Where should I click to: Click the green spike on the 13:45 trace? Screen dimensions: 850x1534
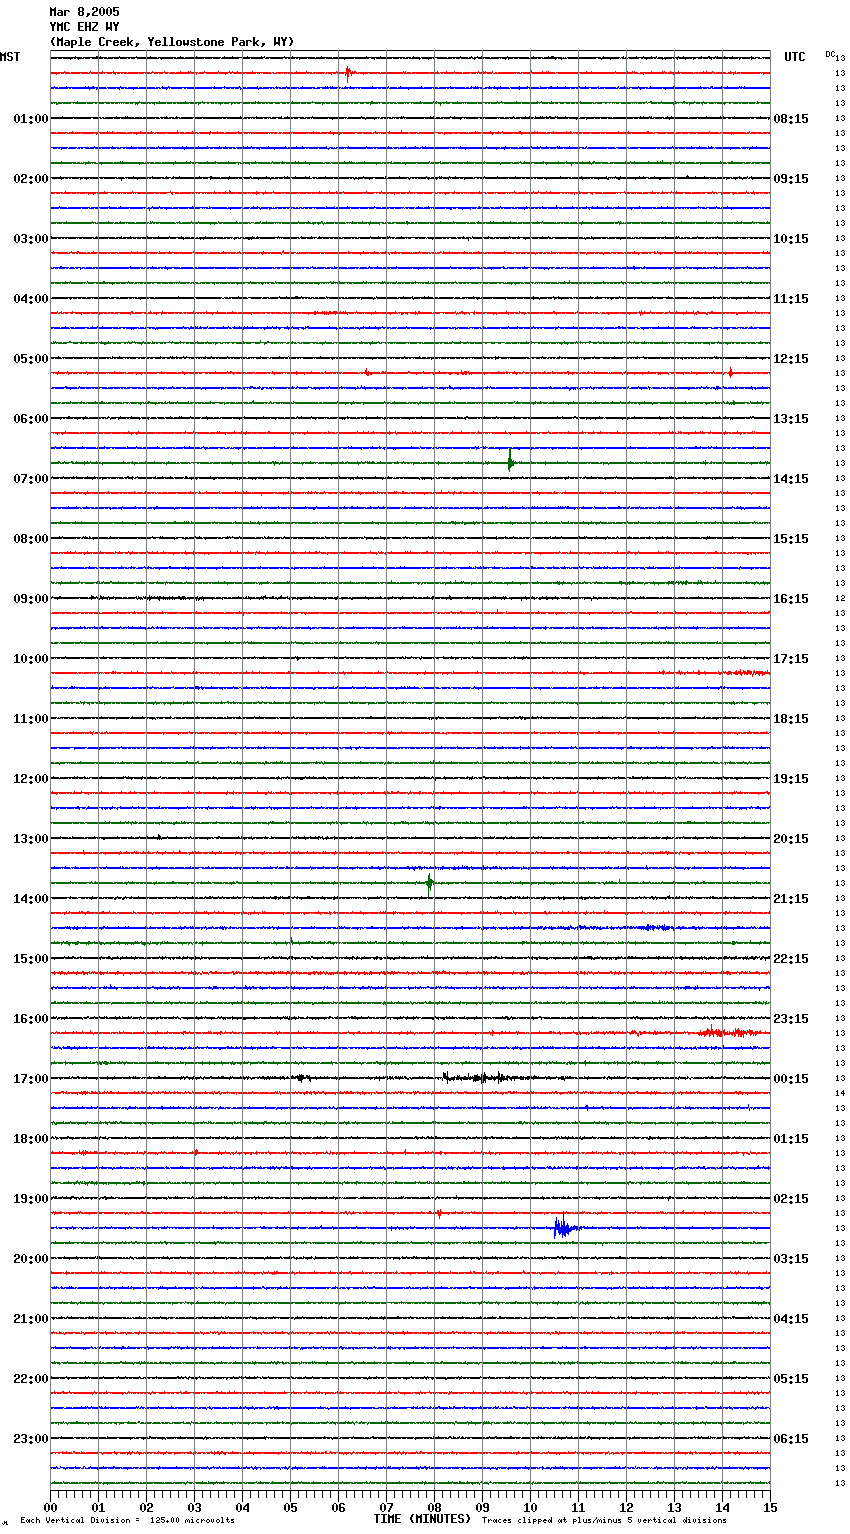tap(430, 883)
